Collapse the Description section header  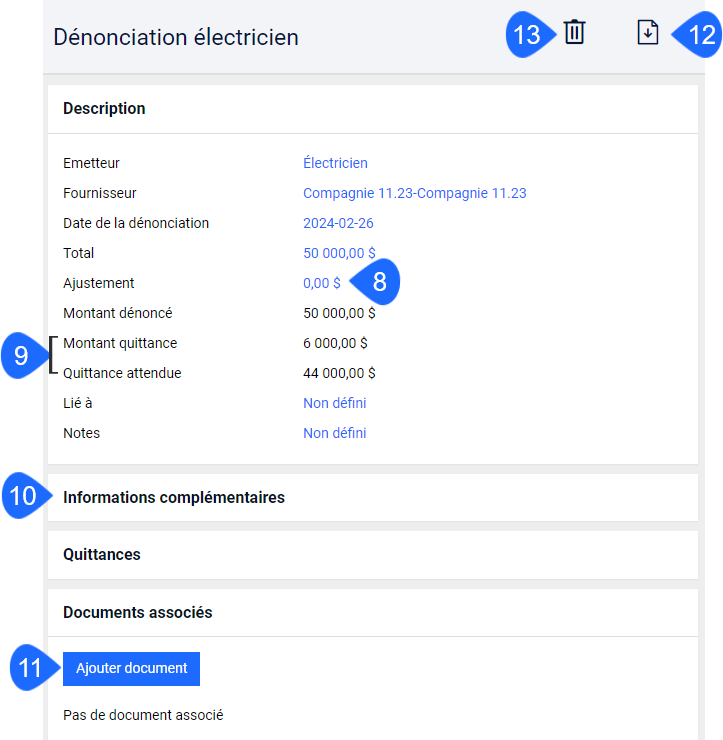(x=373, y=109)
